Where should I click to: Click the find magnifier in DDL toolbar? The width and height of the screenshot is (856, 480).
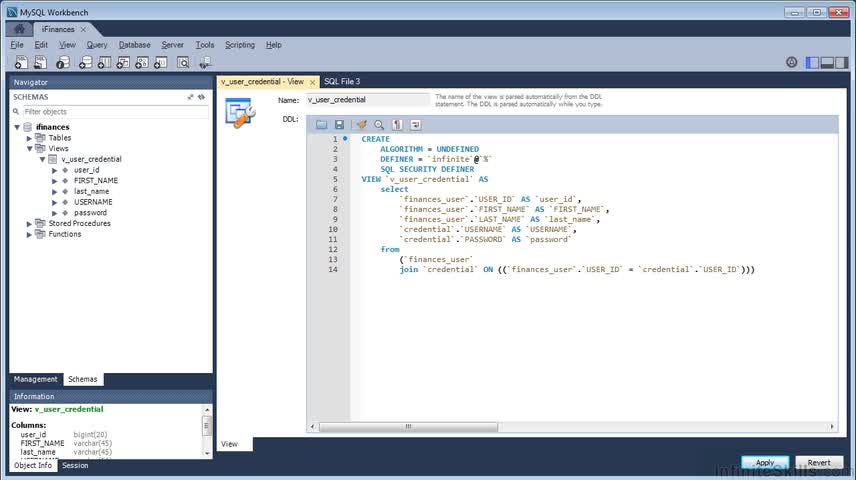[379, 125]
